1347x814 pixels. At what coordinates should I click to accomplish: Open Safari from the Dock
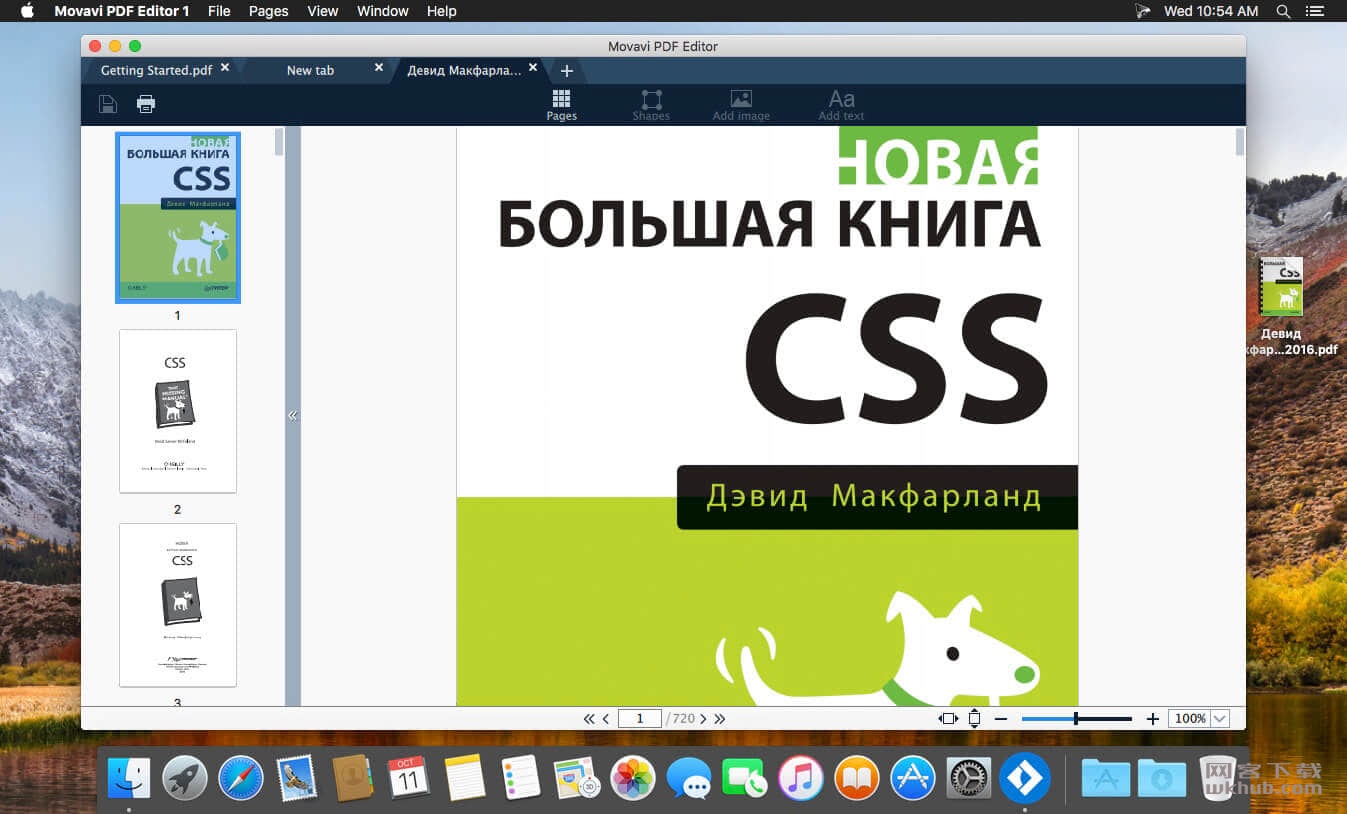pos(241,778)
